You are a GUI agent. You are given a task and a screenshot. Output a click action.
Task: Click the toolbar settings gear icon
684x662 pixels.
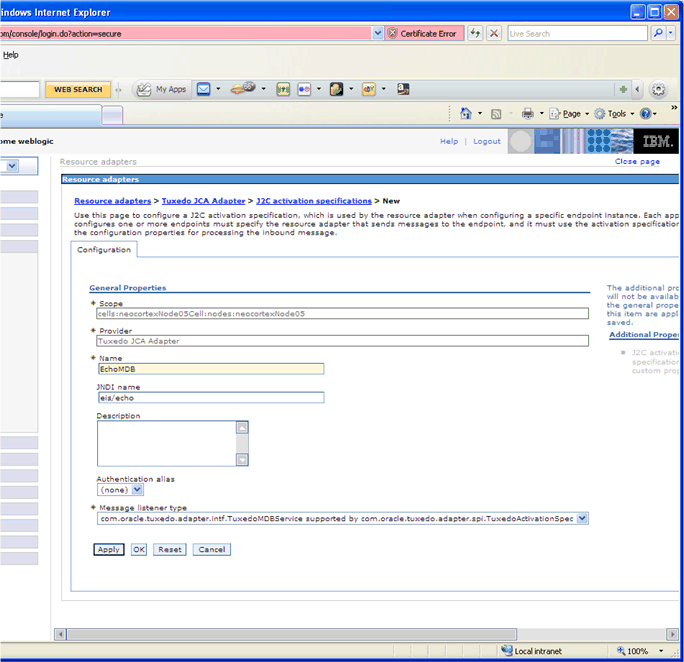click(x=658, y=89)
